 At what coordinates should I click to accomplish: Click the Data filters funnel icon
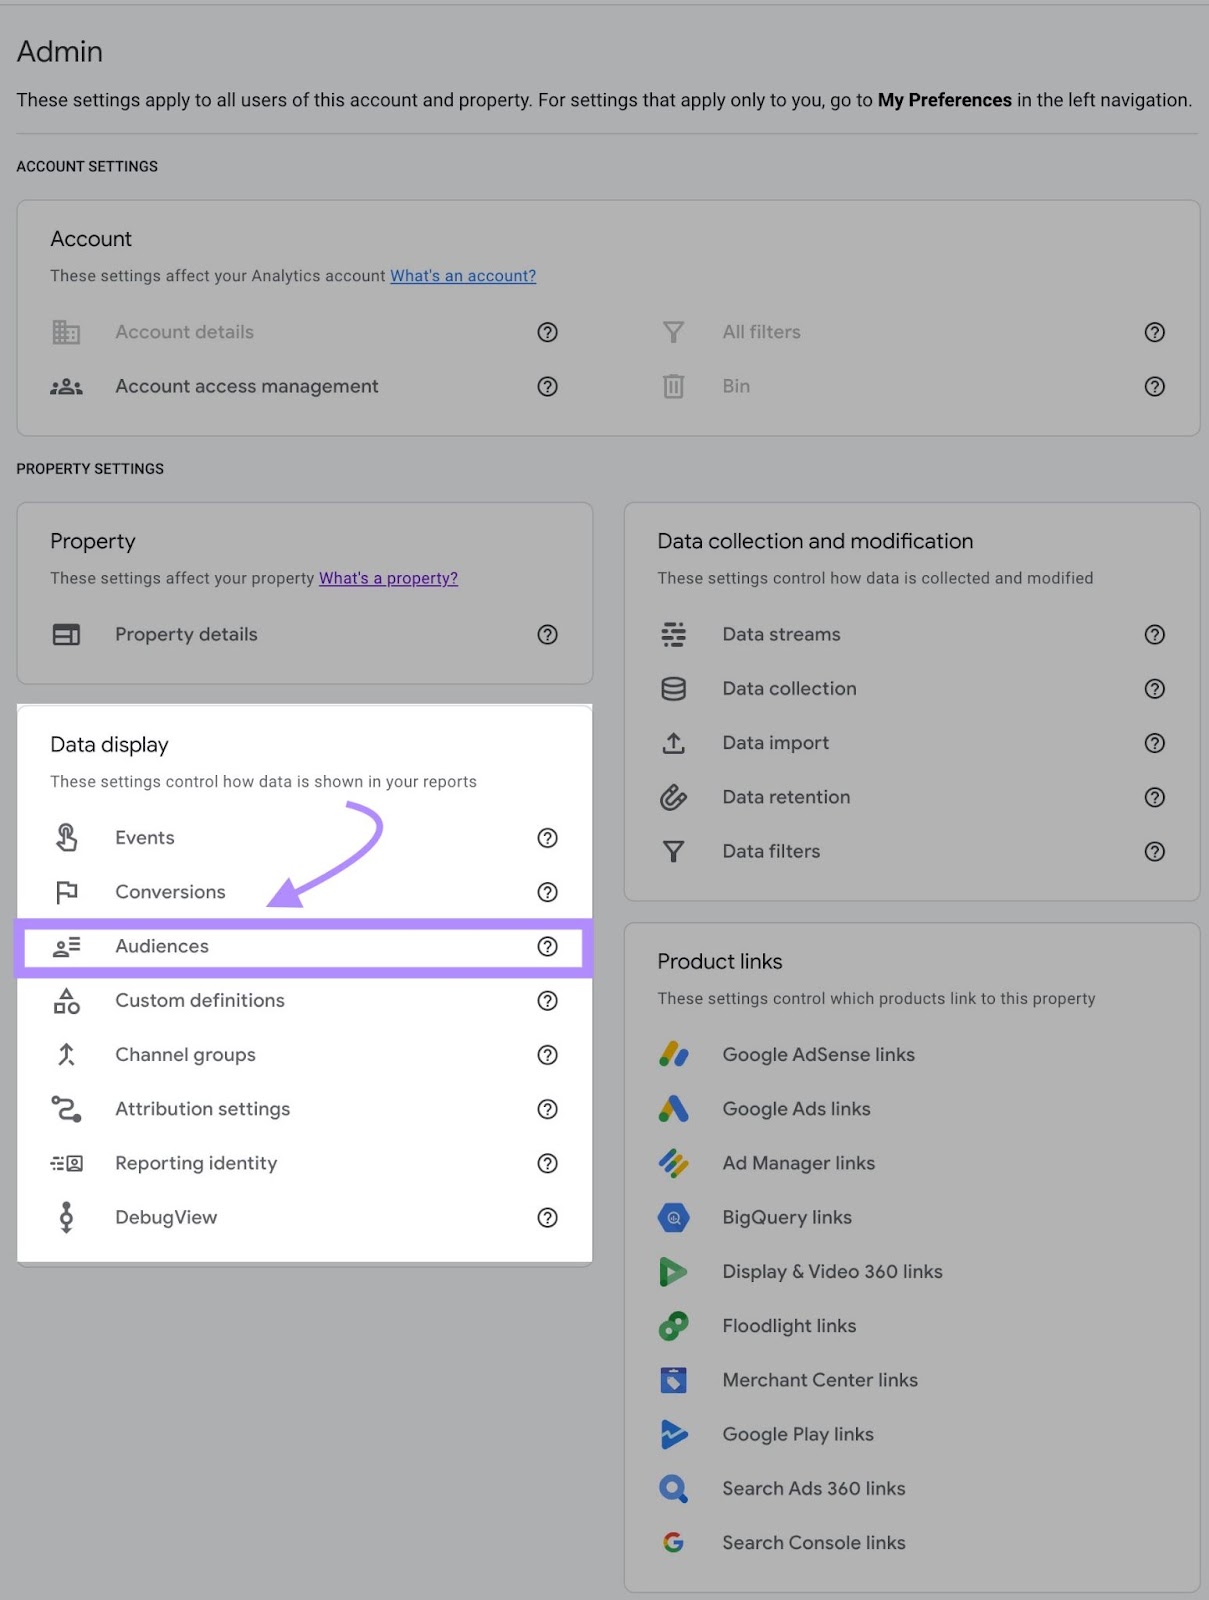(674, 851)
